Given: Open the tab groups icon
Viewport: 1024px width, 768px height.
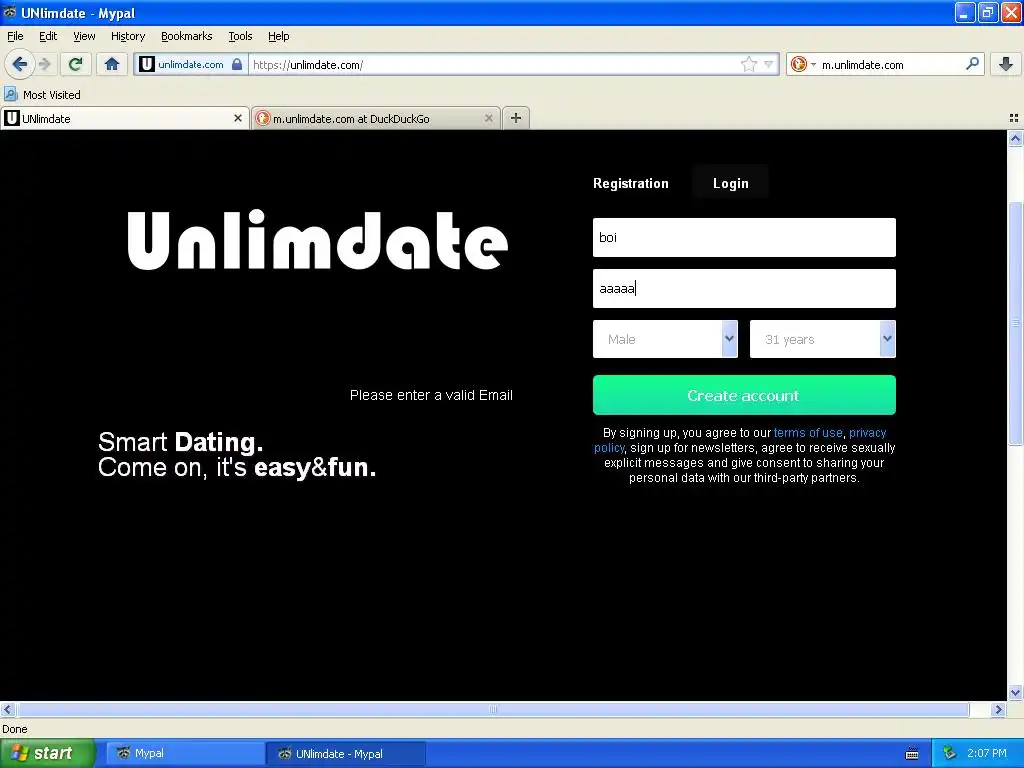Looking at the screenshot, I should coord(1014,118).
